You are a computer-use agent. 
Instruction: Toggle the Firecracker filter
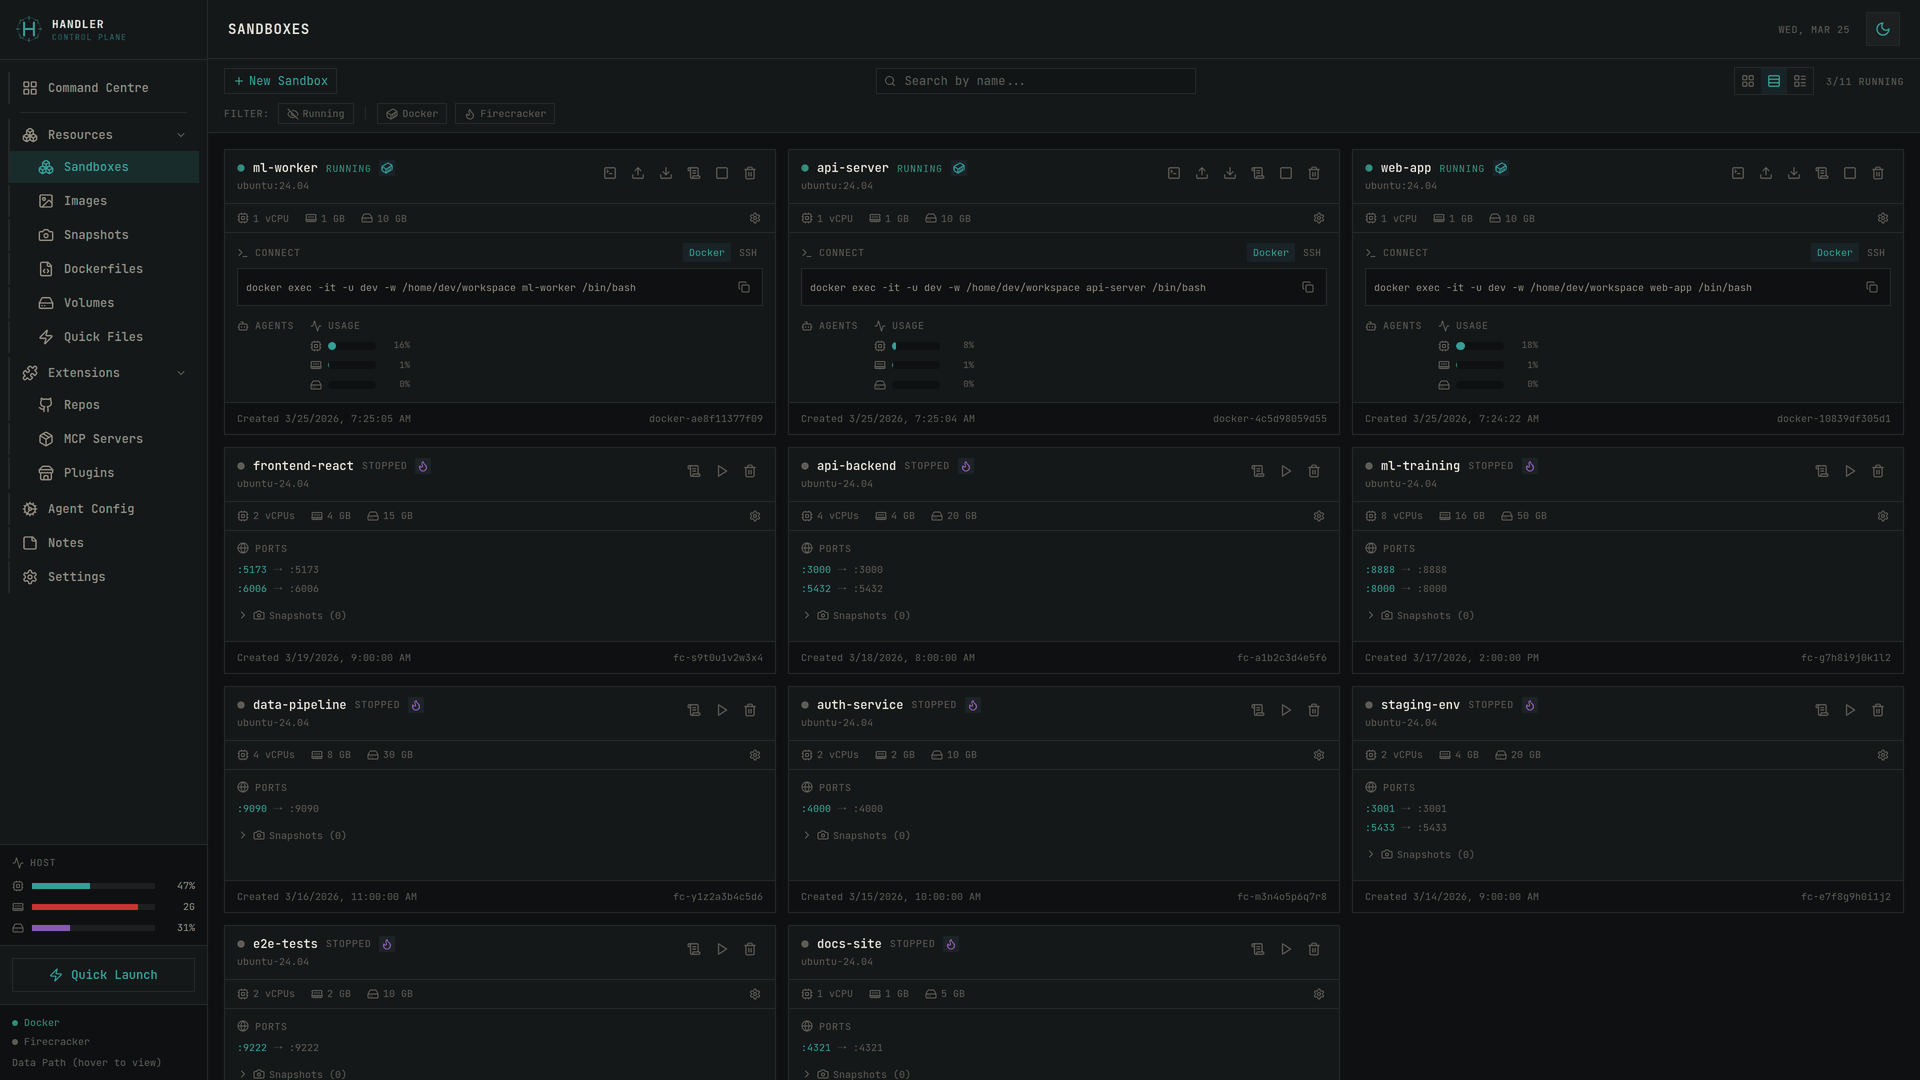505,113
